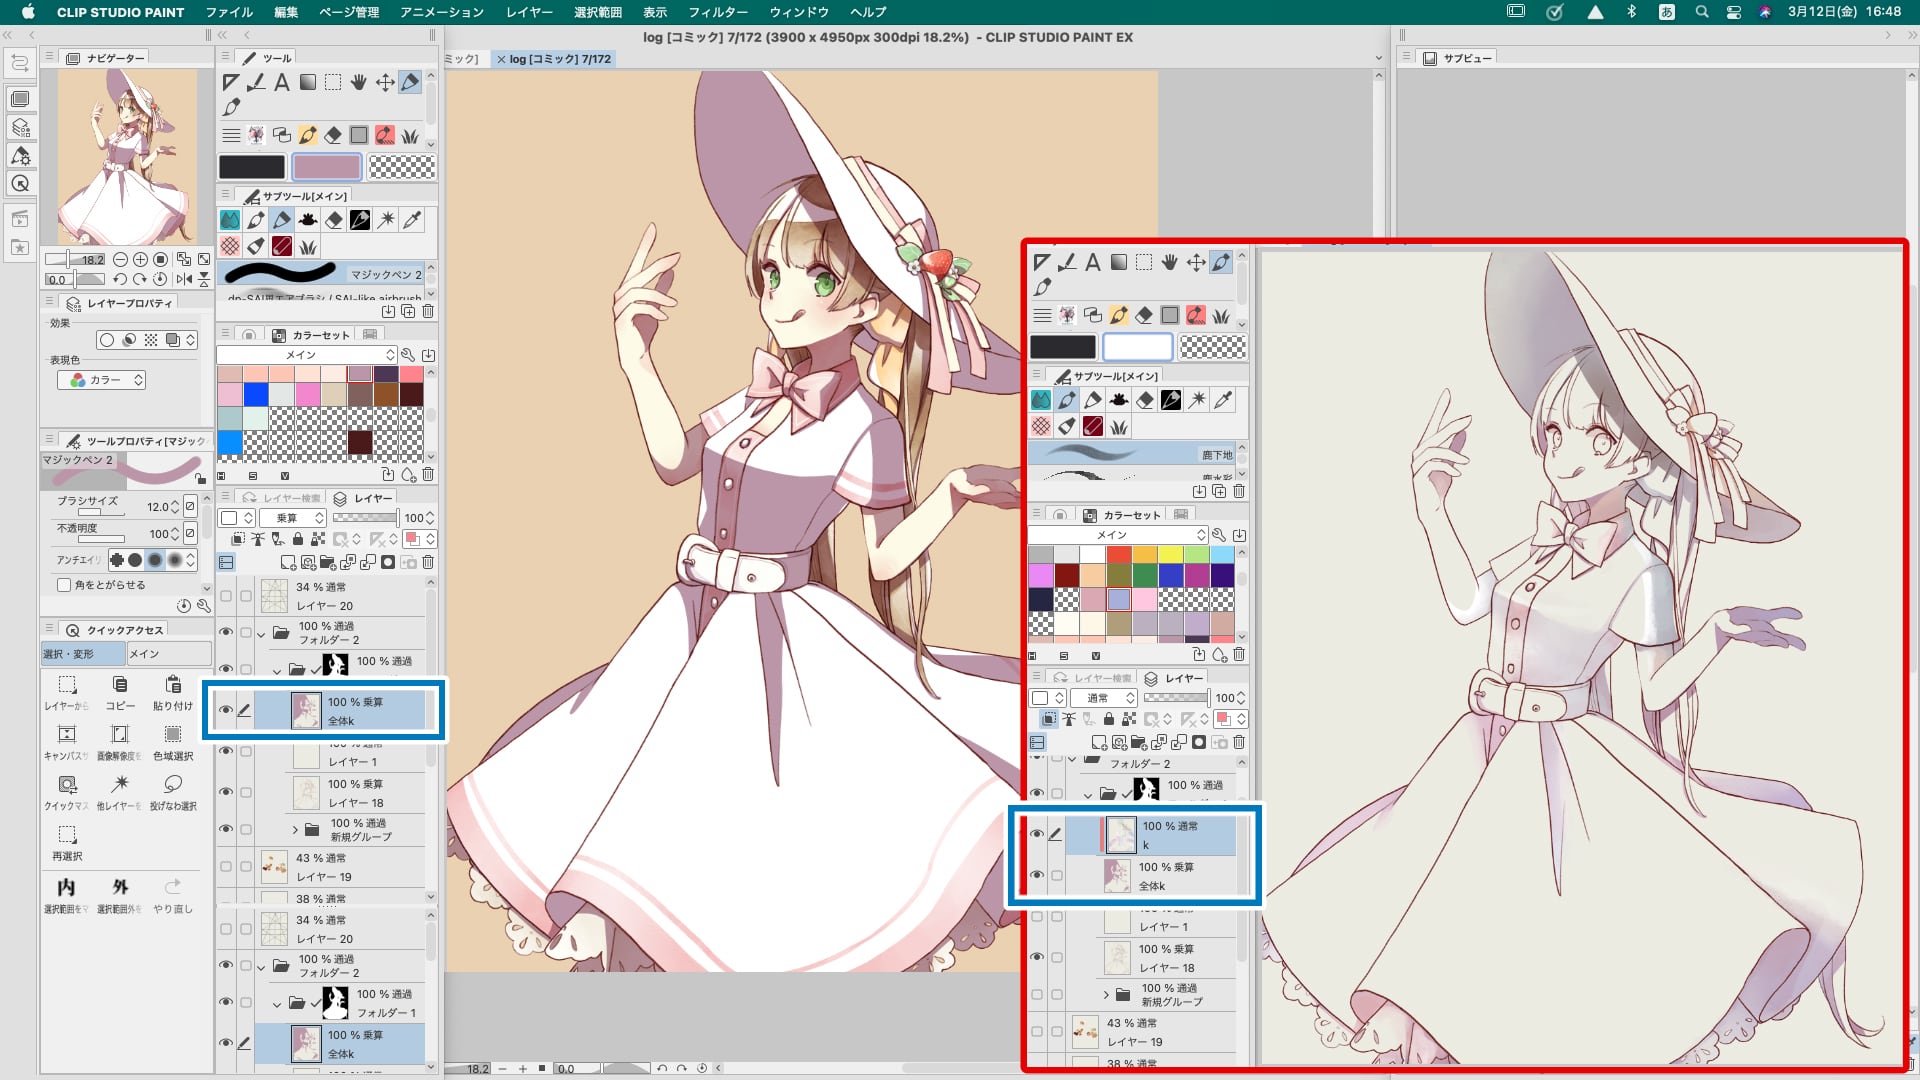Pick the red swatch in the inset color set
This screenshot has height=1080, width=1920.
[x=1118, y=554]
